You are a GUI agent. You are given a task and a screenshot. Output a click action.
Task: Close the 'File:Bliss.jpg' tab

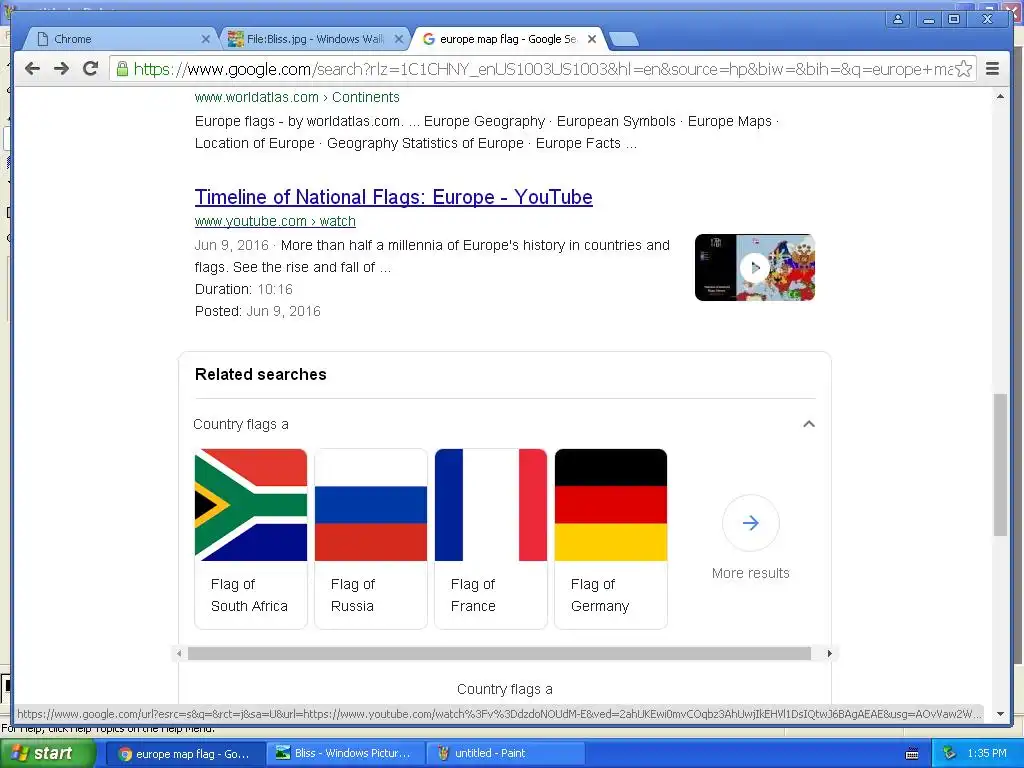(x=399, y=39)
